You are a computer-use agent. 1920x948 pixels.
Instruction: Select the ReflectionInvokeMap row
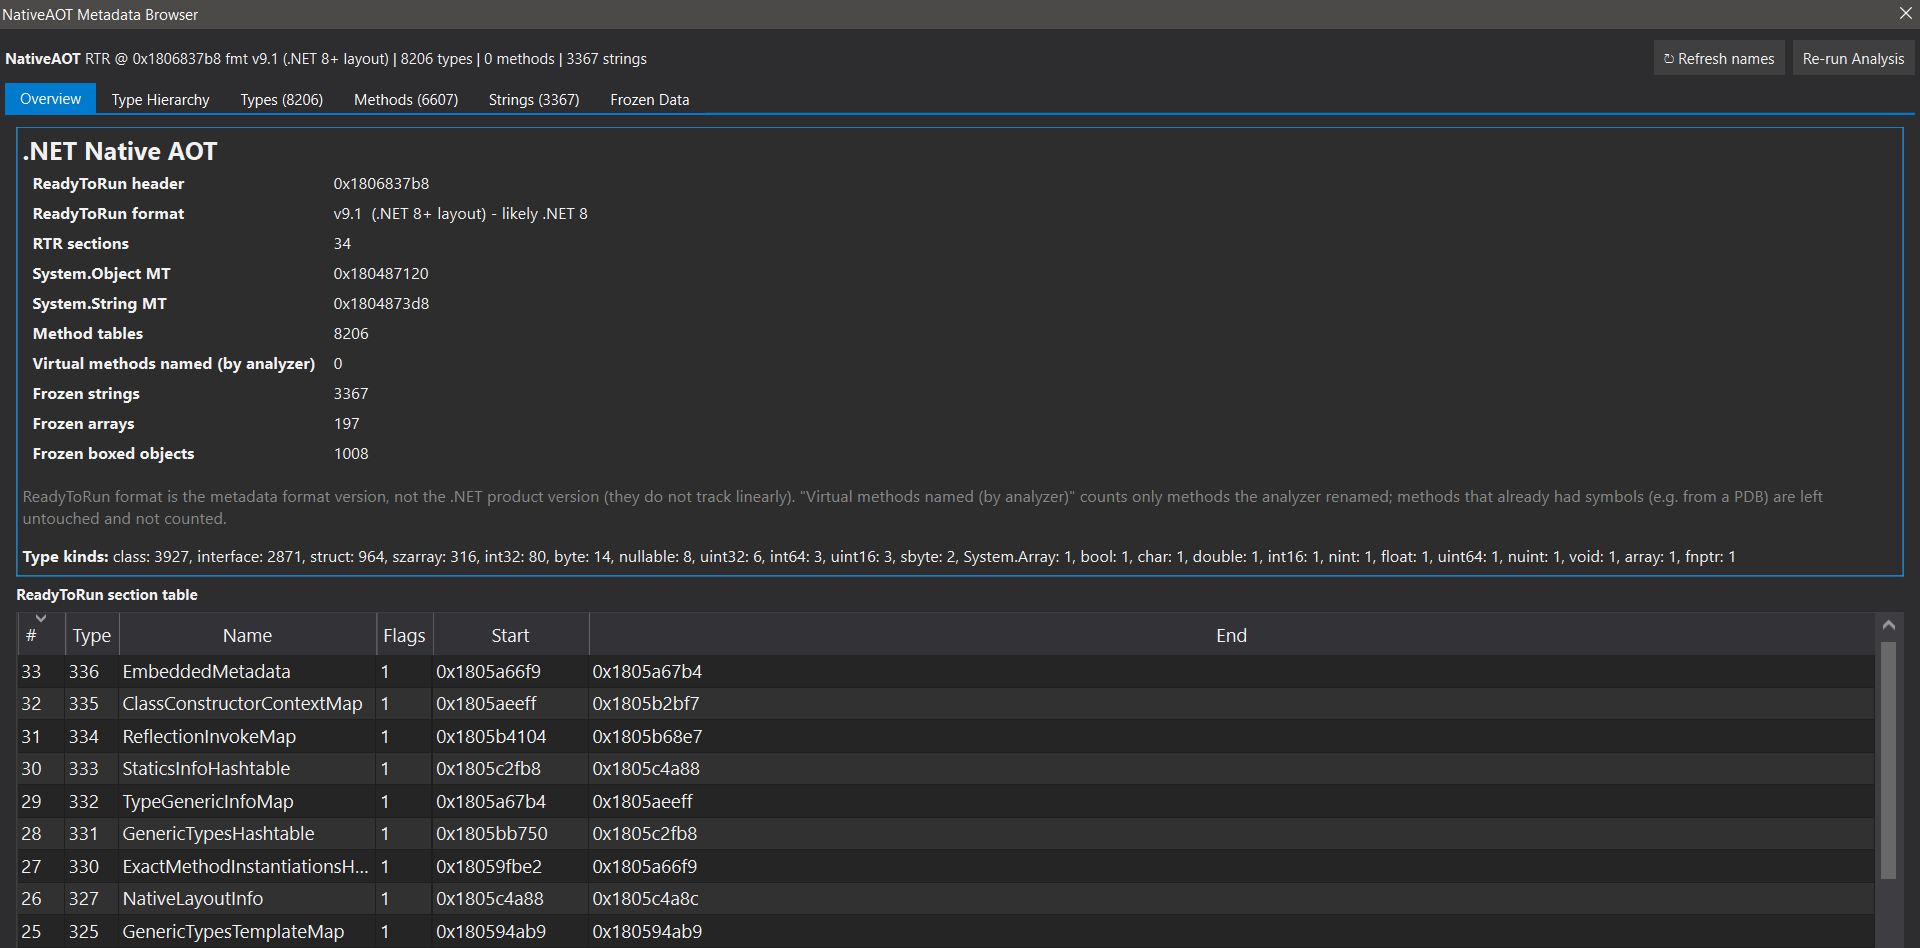tap(946, 736)
